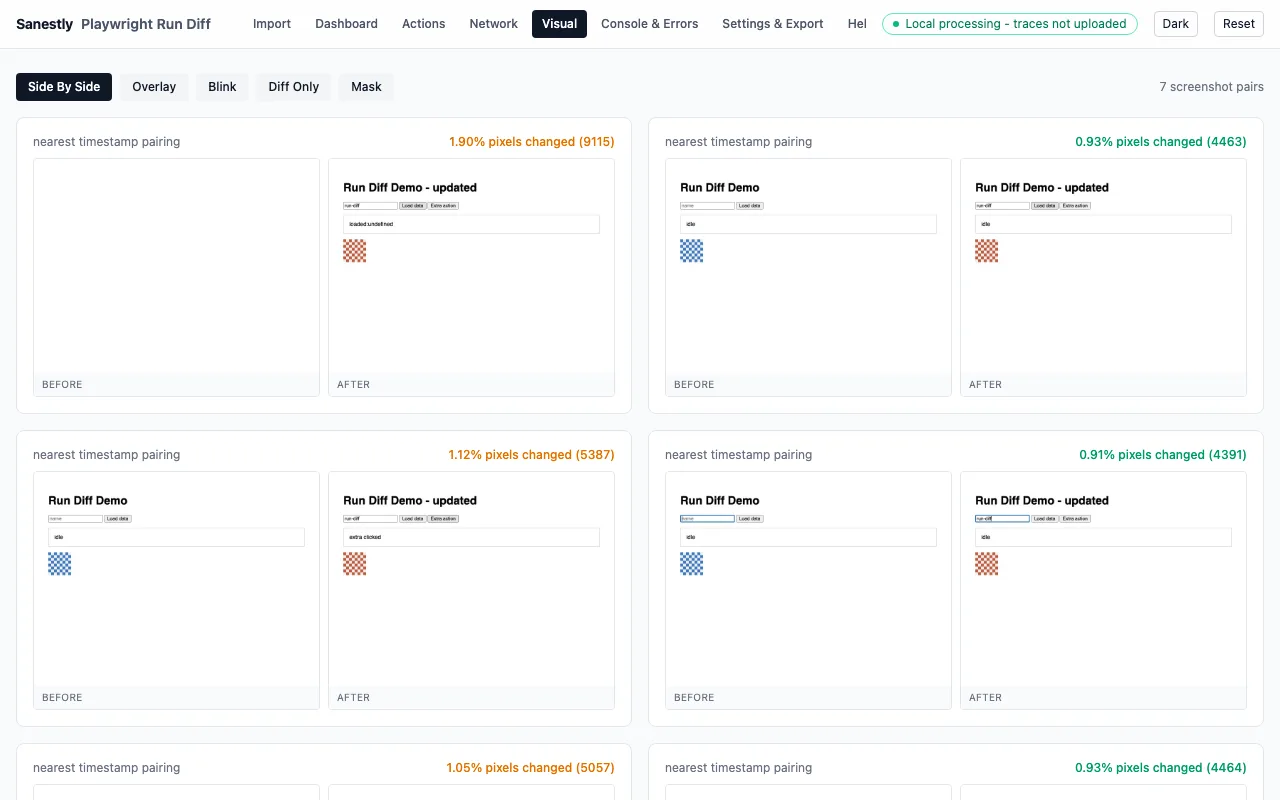Toggle Dark theme button

pyautogui.click(x=1176, y=24)
